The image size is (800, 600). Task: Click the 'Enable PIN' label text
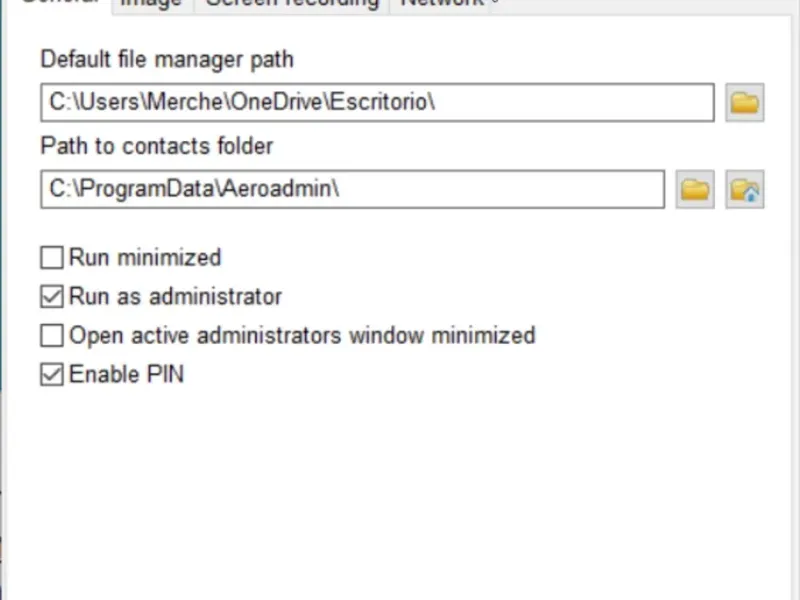tap(126, 374)
